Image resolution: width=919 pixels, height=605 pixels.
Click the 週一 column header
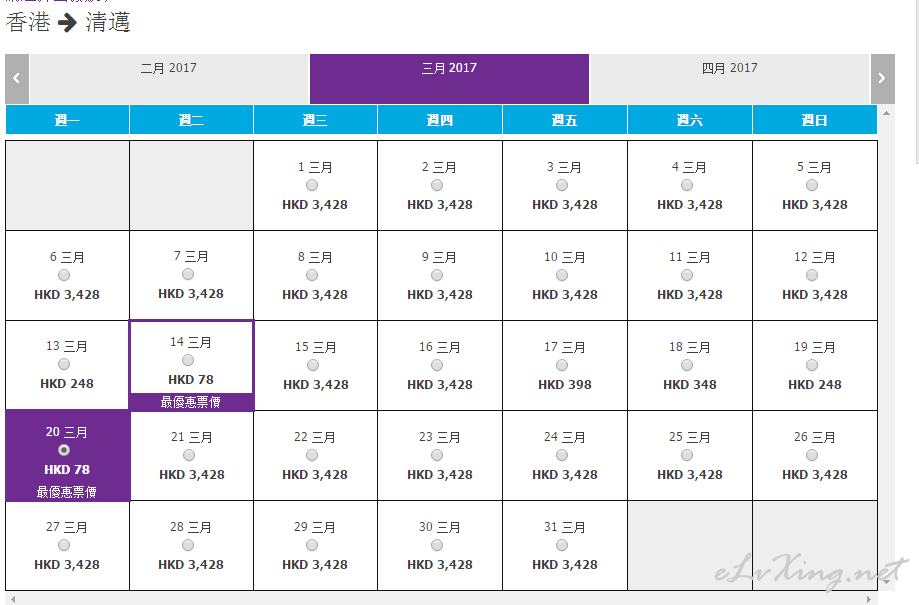(67, 120)
